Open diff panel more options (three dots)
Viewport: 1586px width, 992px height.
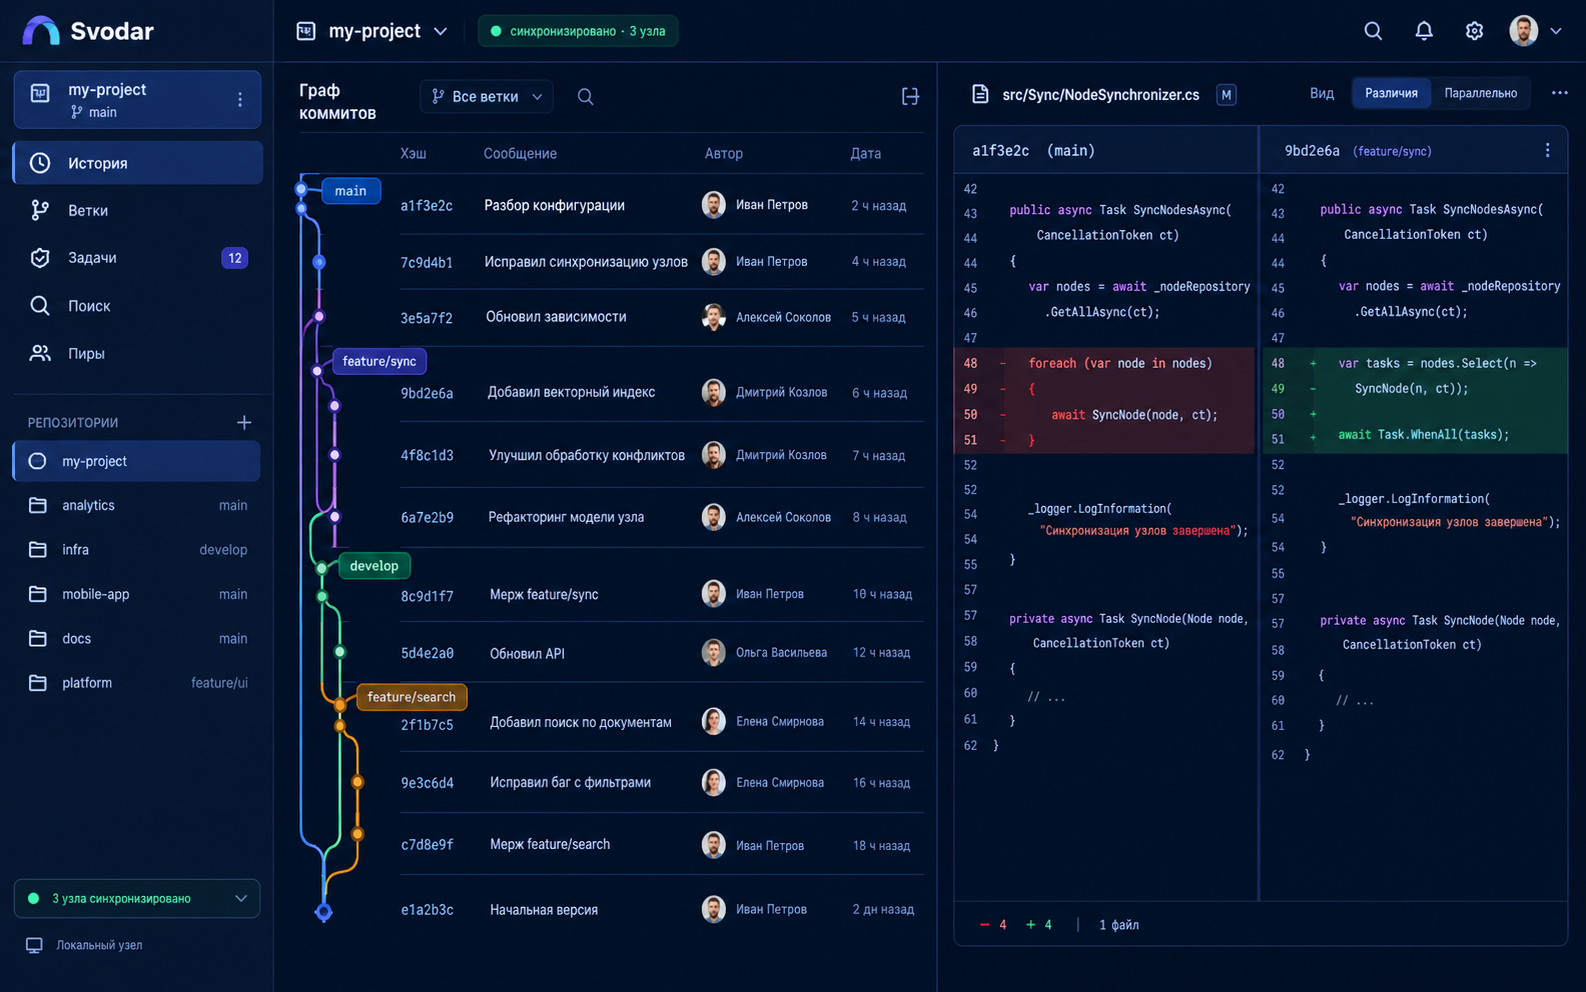point(1559,93)
